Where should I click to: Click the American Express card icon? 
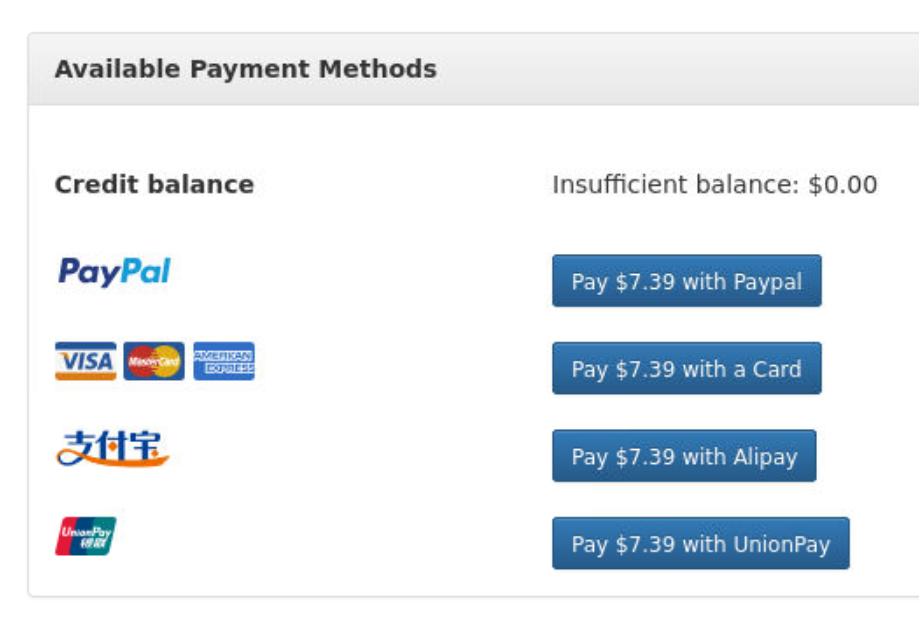point(224,361)
